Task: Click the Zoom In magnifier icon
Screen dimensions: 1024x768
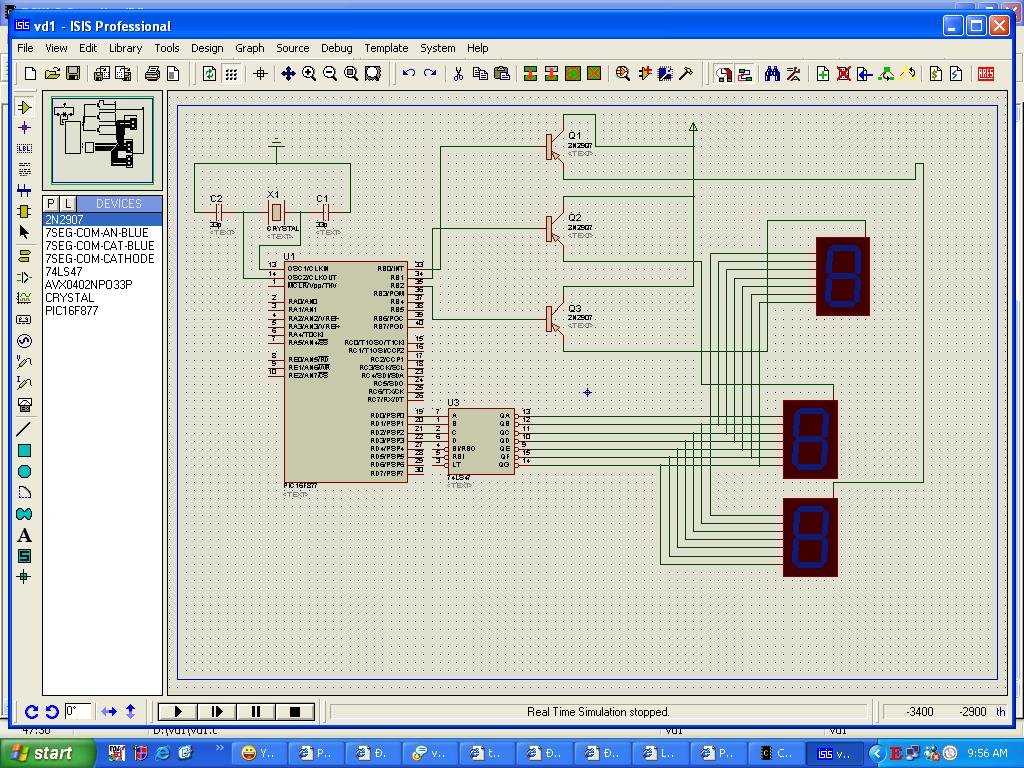Action: tap(309, 74)
